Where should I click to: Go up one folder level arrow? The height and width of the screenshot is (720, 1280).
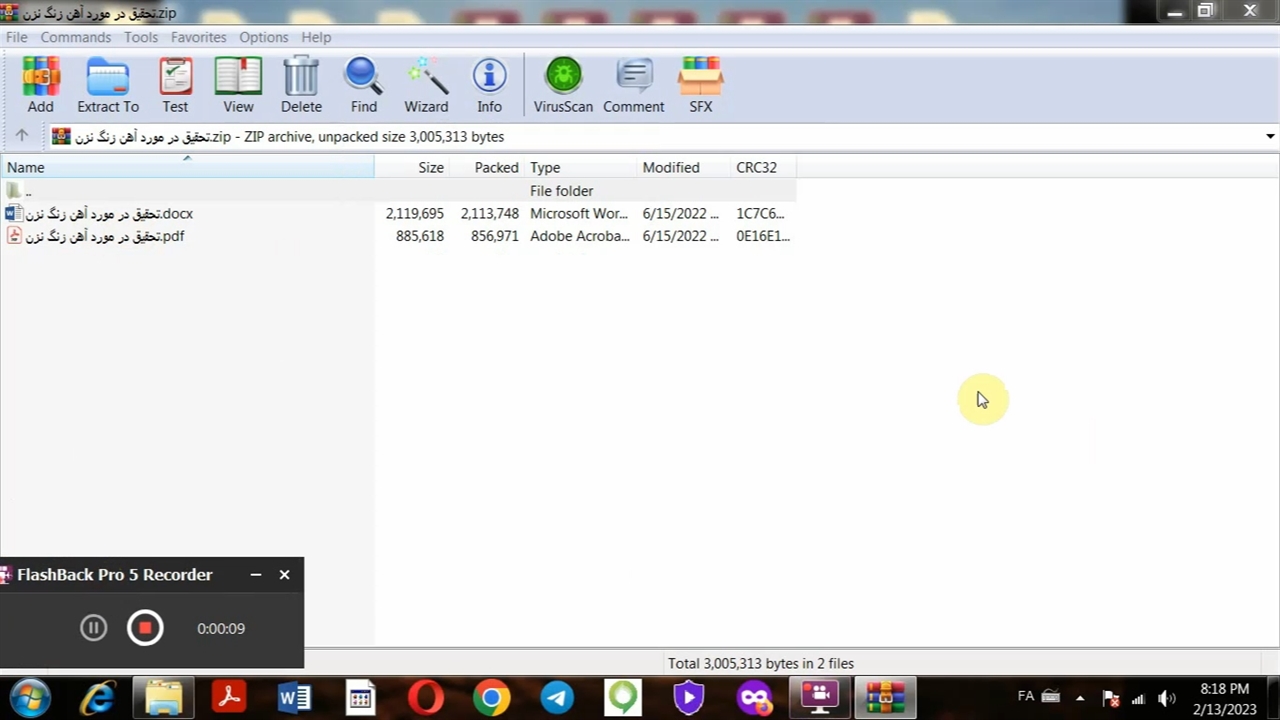[x=21, y=136]
